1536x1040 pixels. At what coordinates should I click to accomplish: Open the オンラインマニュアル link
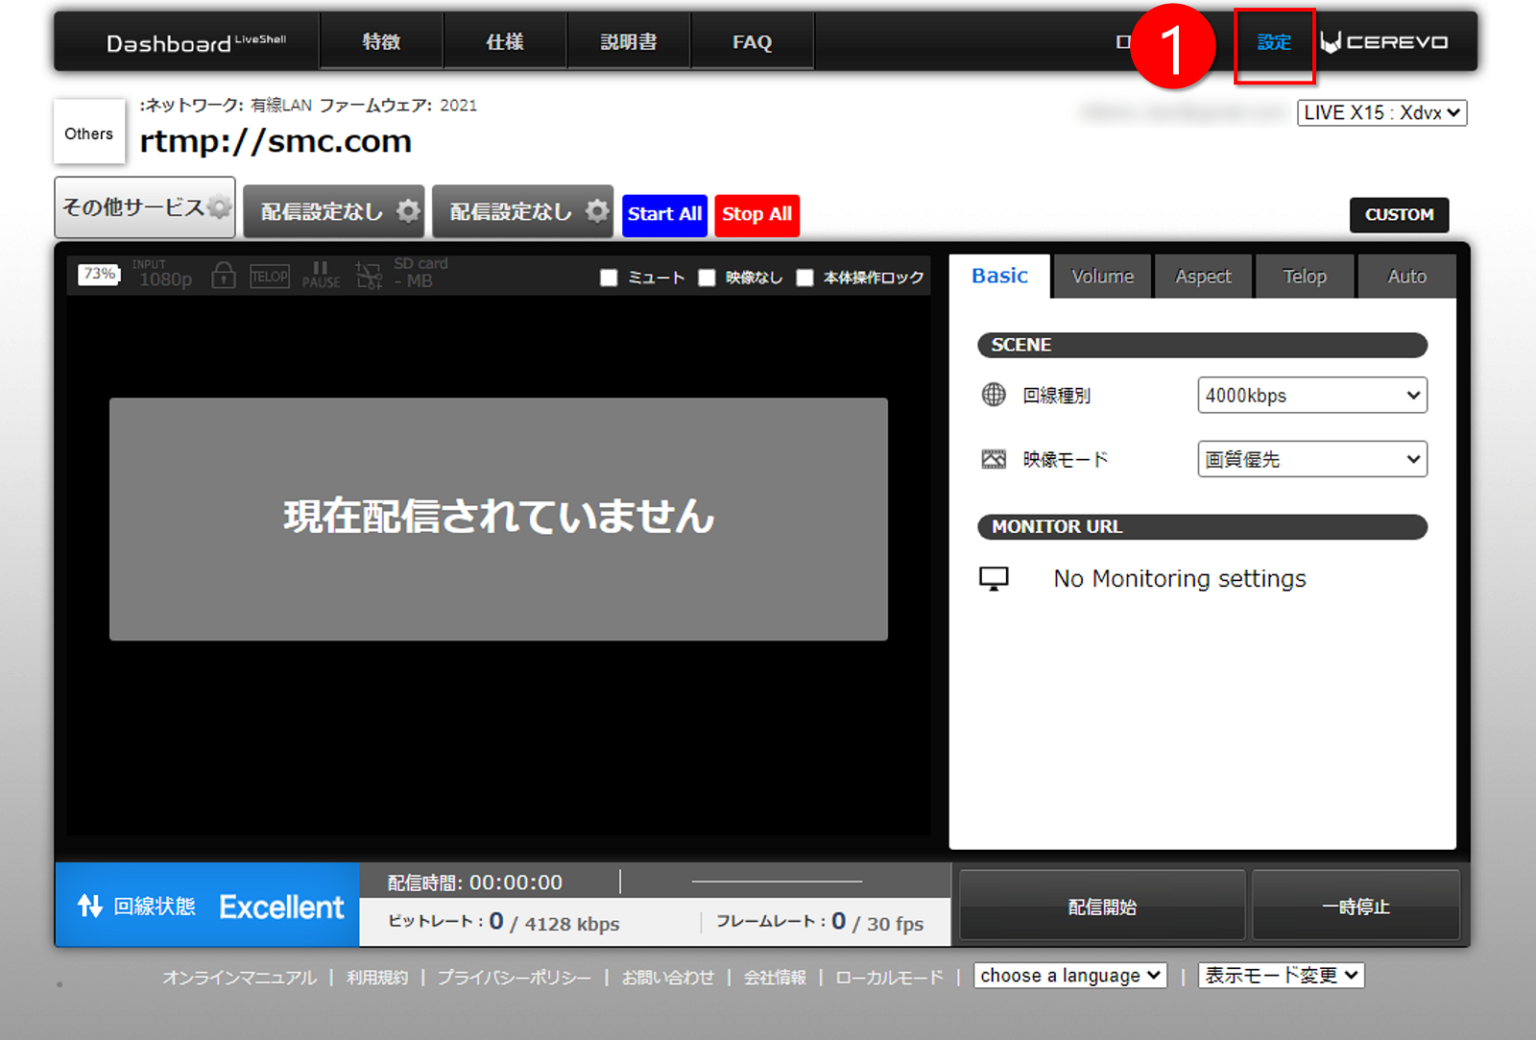point(239,977)
